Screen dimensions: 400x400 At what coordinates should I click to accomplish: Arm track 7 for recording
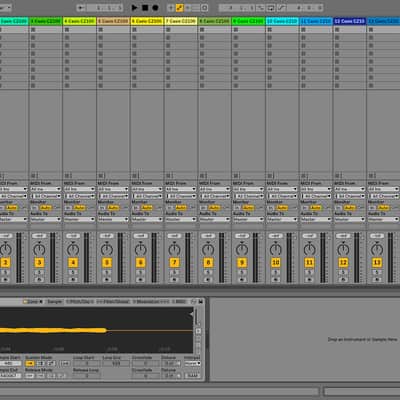tap(174, 280)
